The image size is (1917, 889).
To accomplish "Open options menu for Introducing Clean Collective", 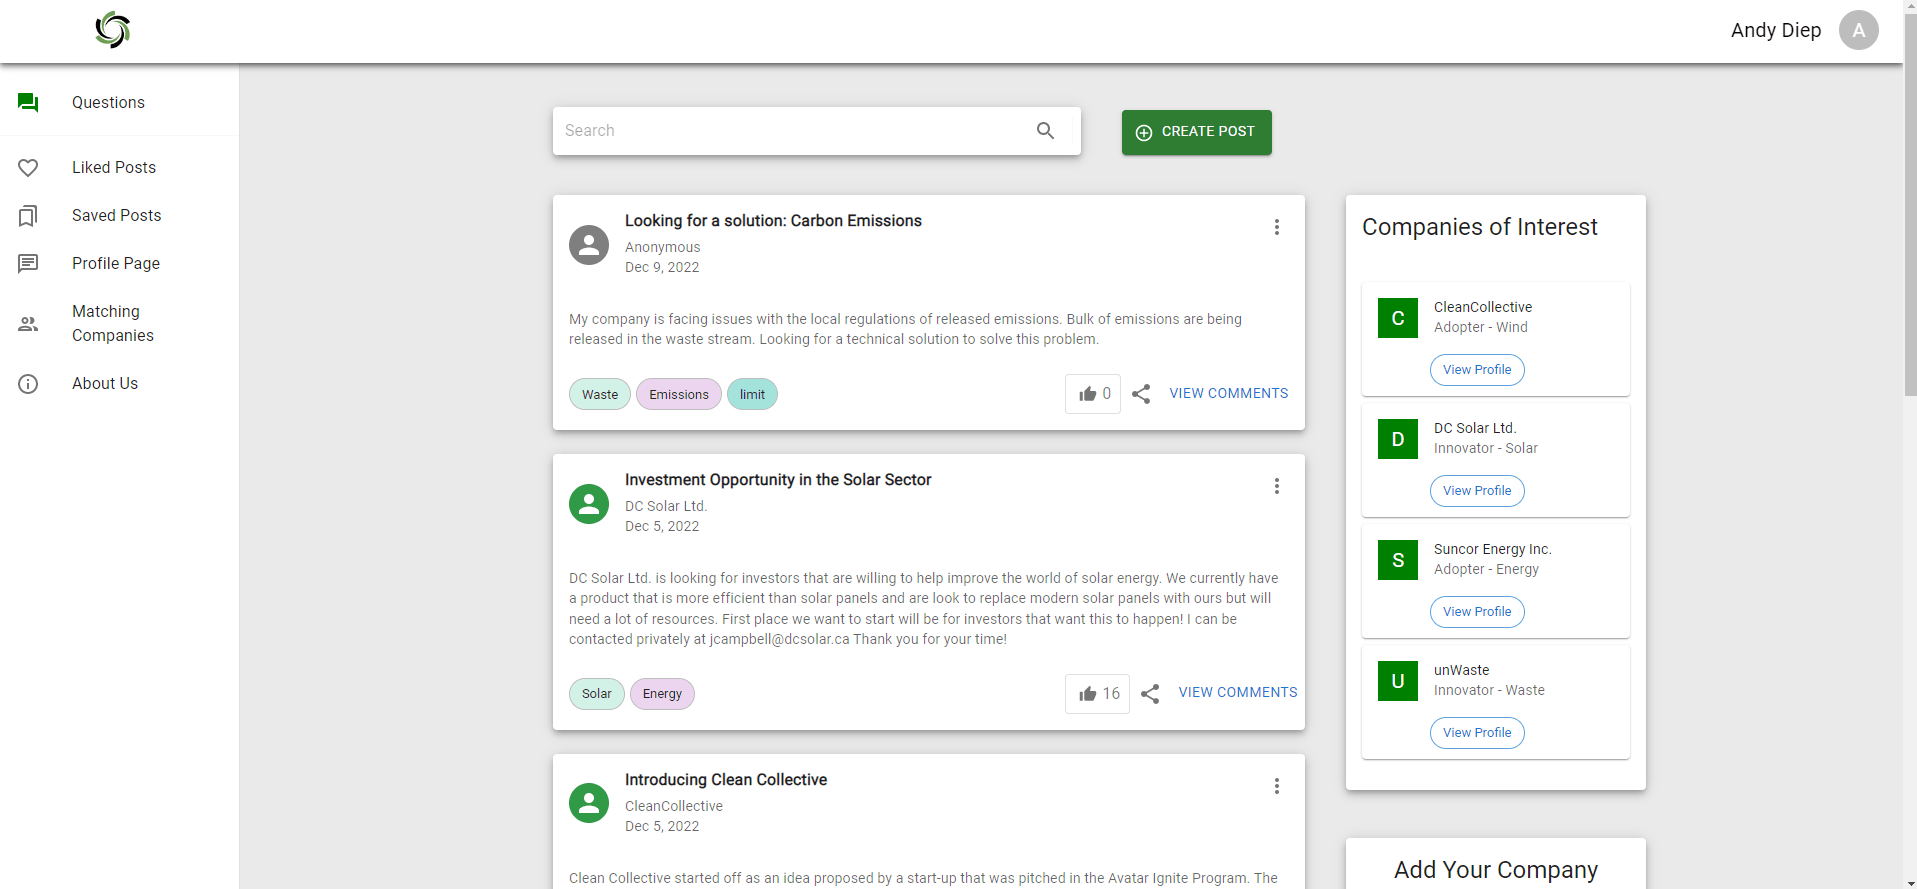I will point(1276,786).
